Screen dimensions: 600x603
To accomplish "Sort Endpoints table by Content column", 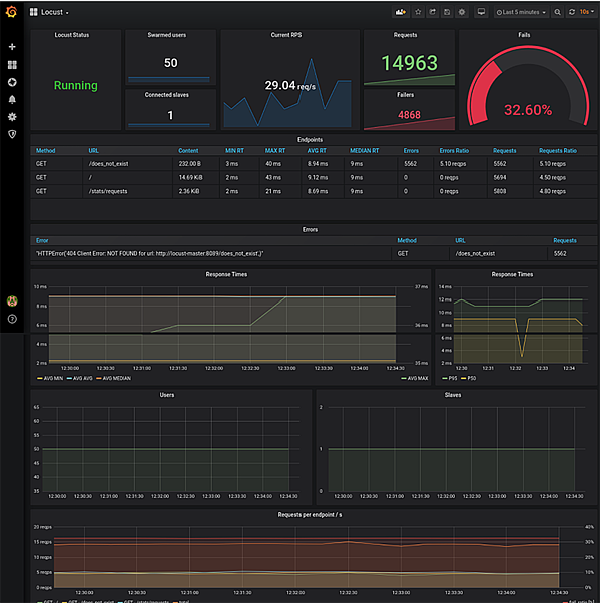I will coord(188,151).
